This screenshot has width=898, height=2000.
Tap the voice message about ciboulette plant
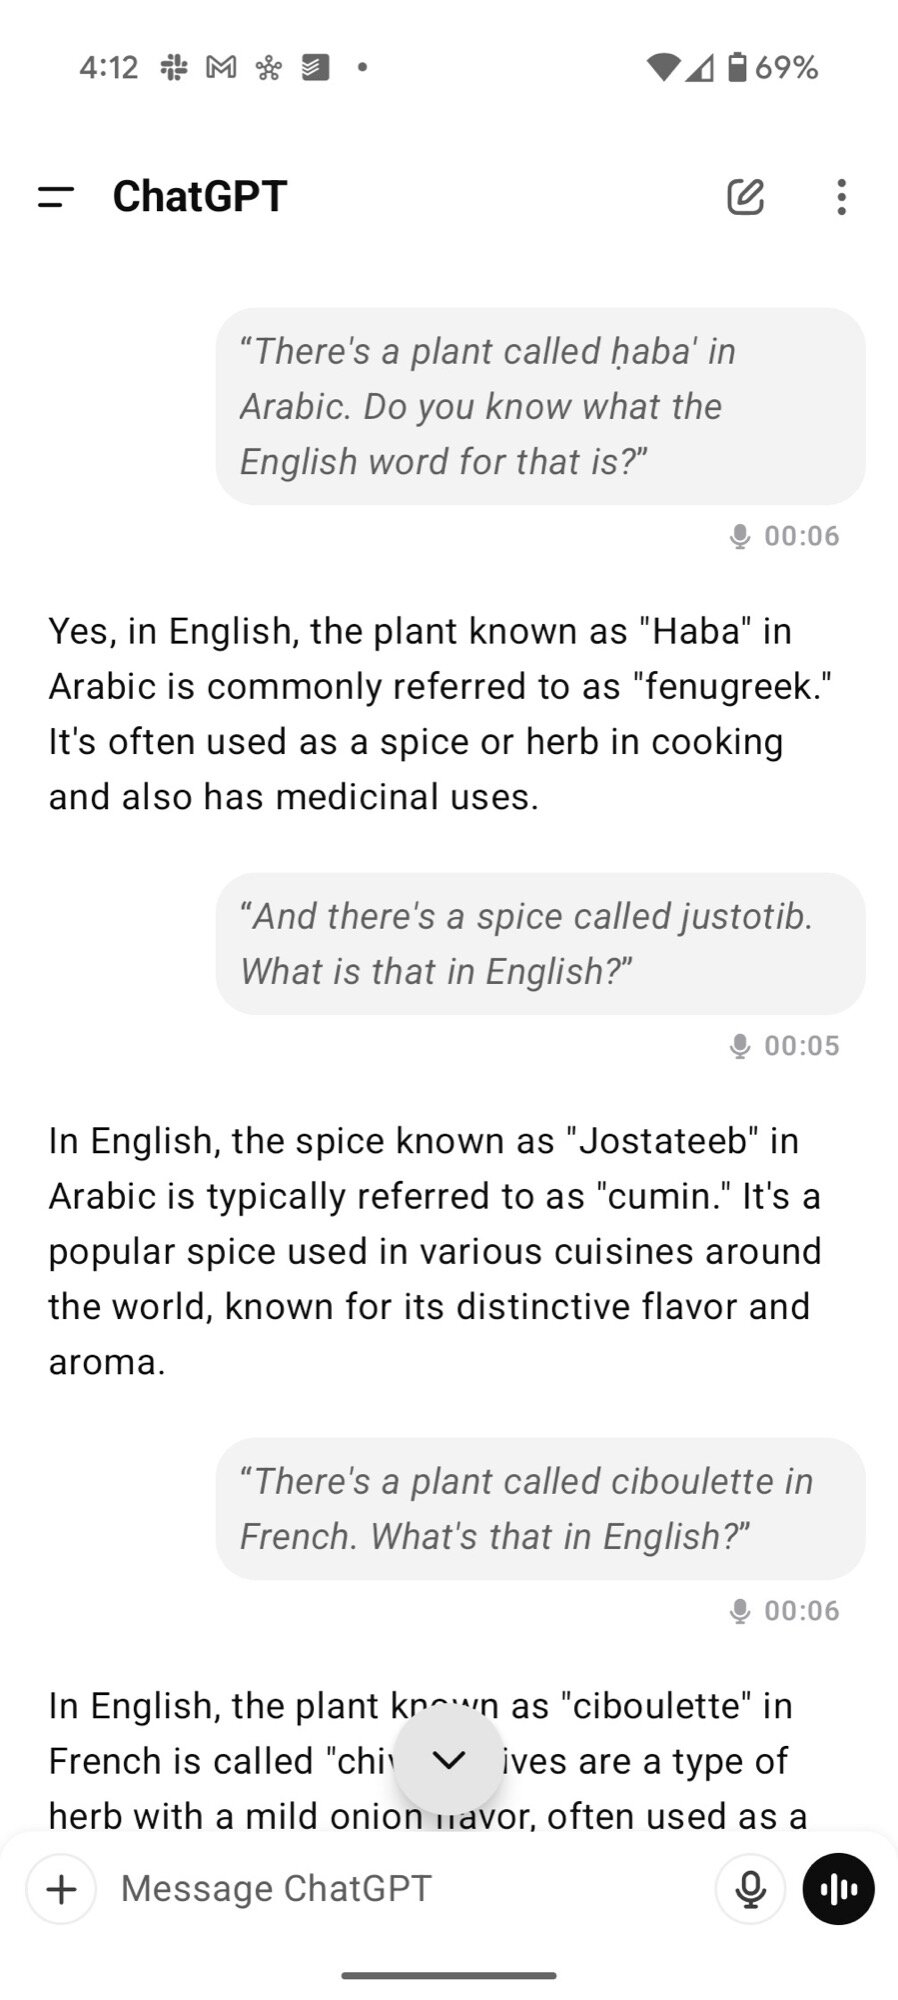[x=540, y=1509]
